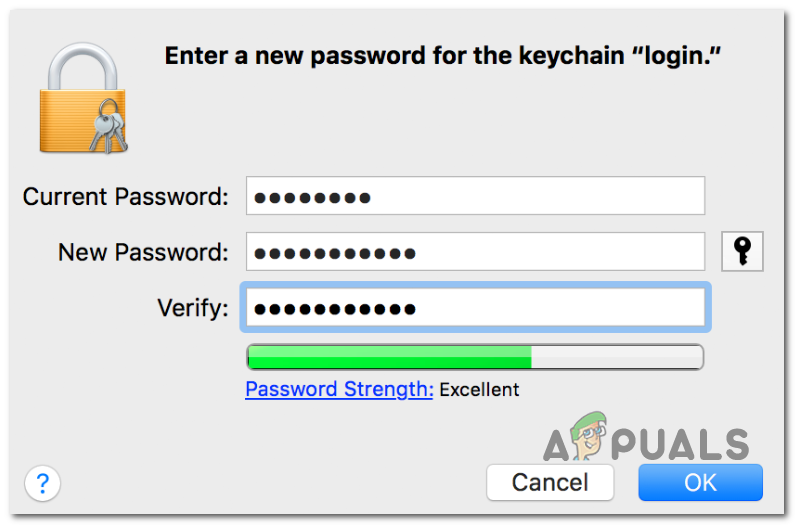Click the keys hanging on the padlock
The height and width of the screenshot is (525, 795).
pos(106,131)
